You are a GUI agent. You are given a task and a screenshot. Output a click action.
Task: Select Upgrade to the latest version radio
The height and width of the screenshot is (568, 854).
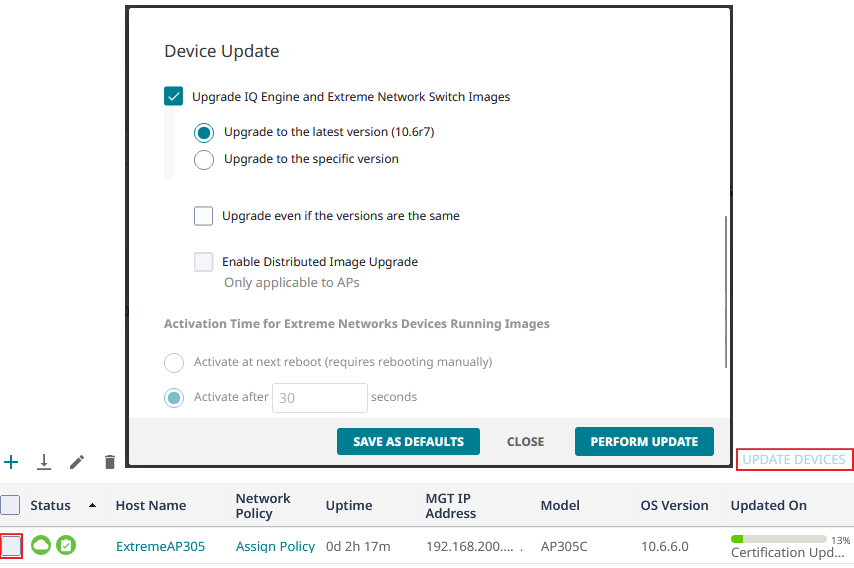(204, 132)
